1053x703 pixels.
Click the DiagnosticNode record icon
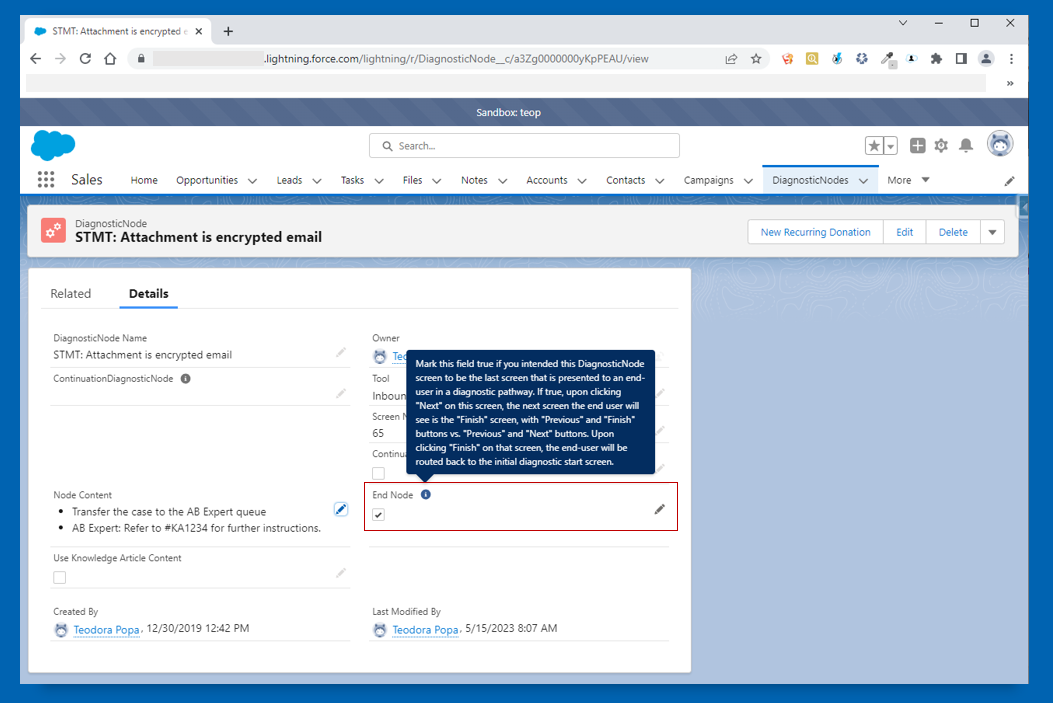[53, 231]
